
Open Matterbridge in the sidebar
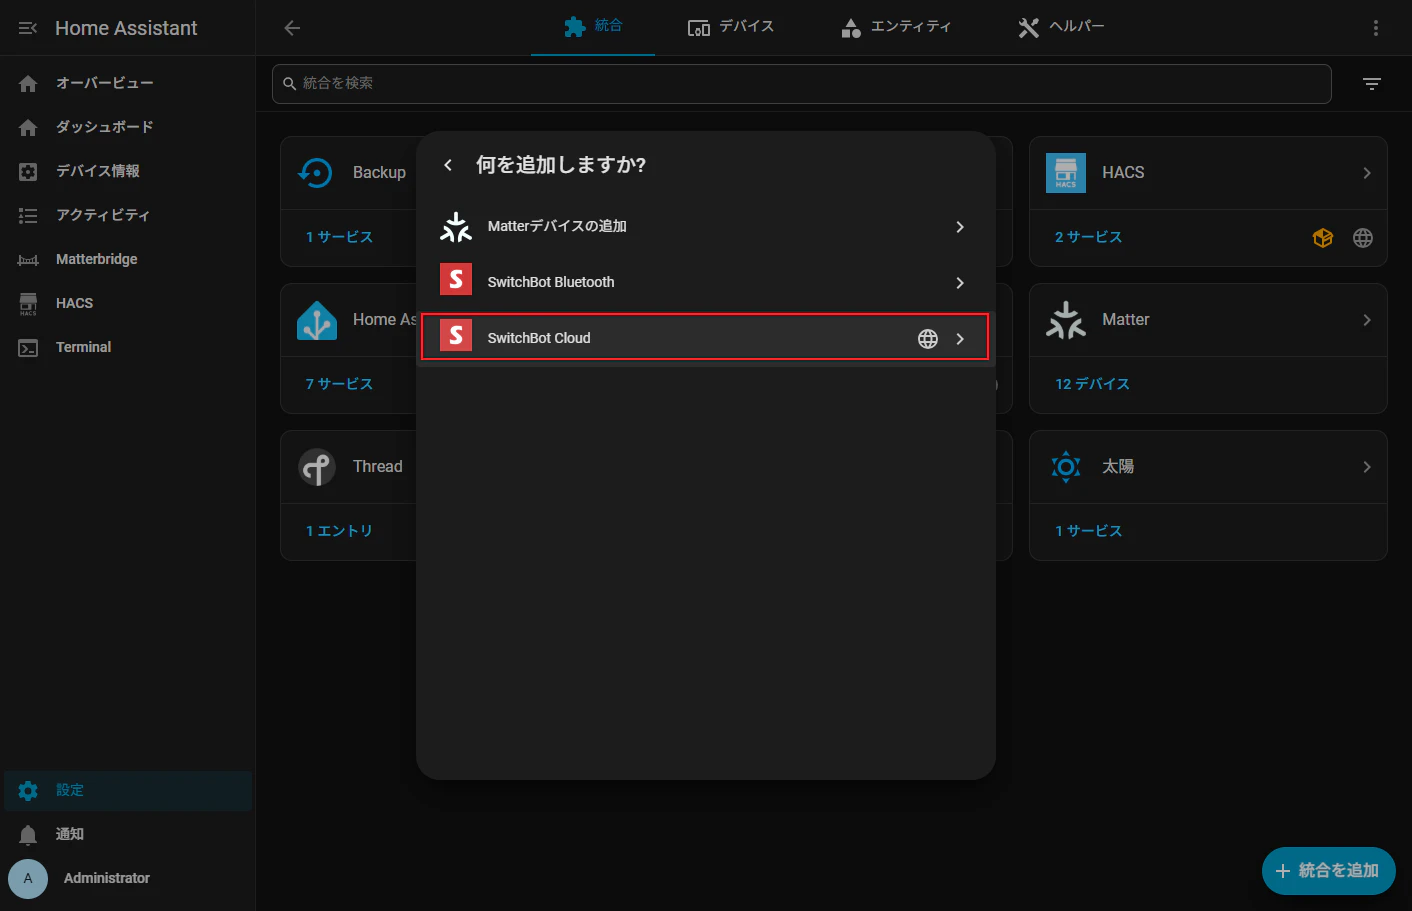pos(128,259)
